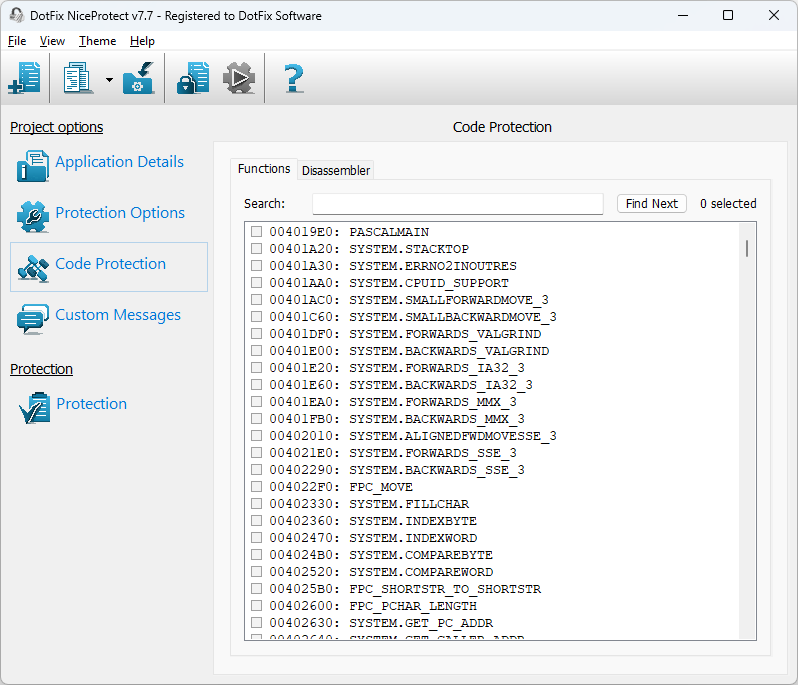Click the SYSTEM.SMALLBACKWARDMOVE_3 row text

[x=452, y=317]
